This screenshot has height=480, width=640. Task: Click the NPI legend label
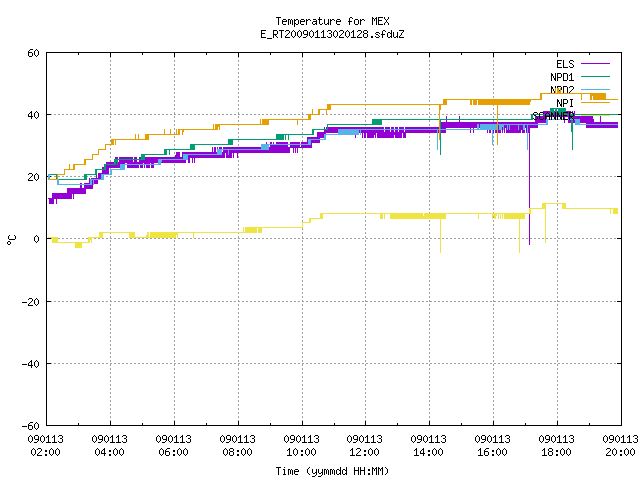pos(565,103)
